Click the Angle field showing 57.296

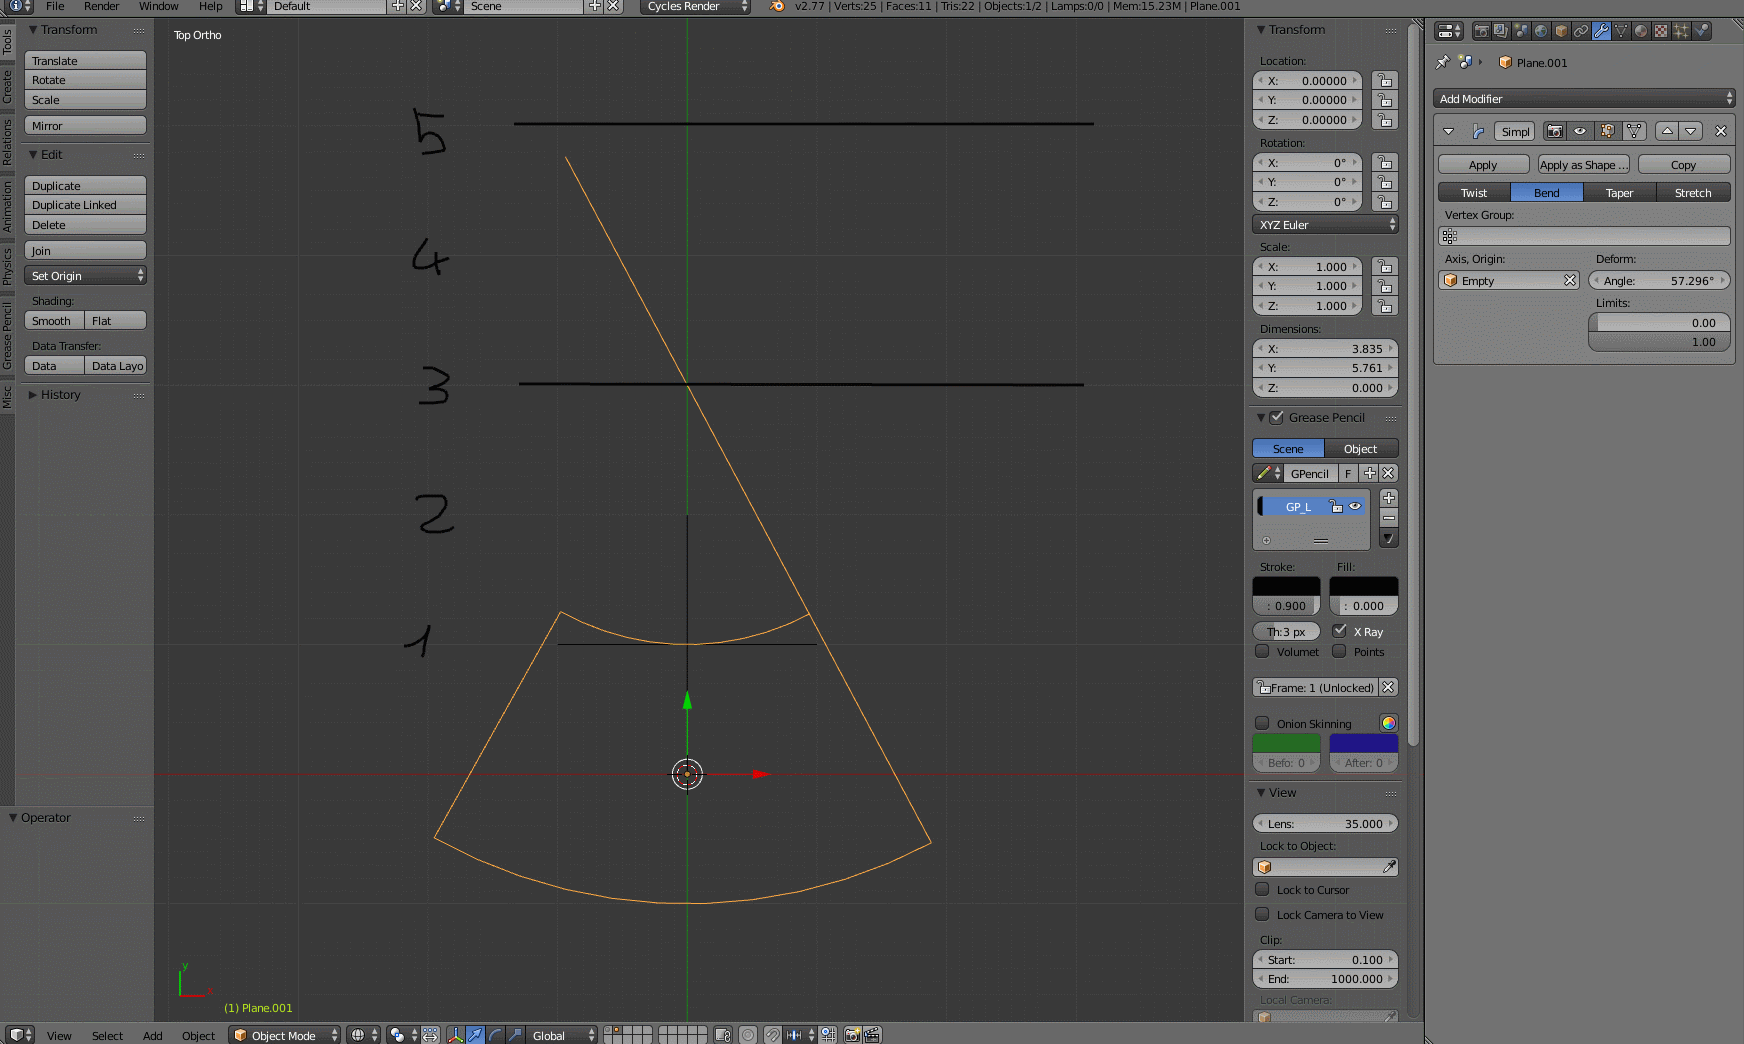[1659, 280]
